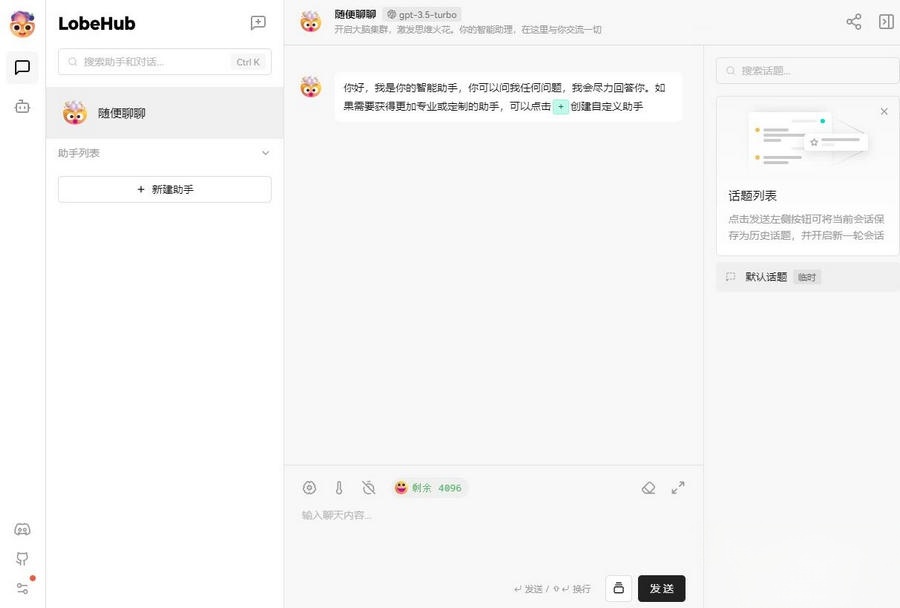Open the temperature thermometer setting icon
900x608 pixels.
[339, 488]
